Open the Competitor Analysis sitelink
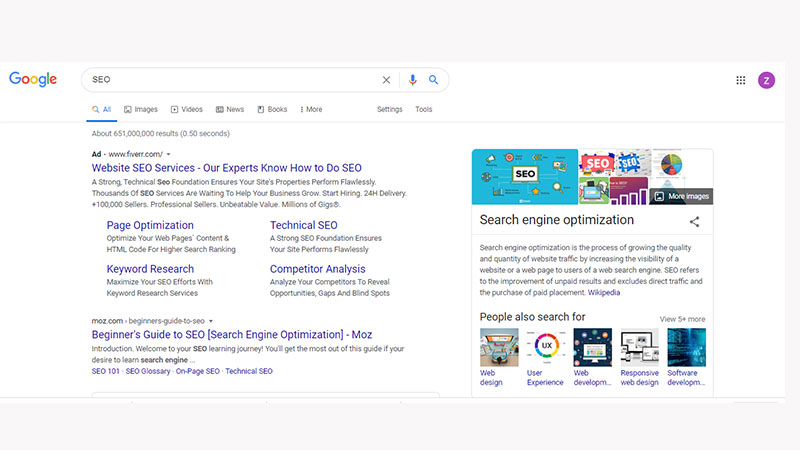 (317, 269)
